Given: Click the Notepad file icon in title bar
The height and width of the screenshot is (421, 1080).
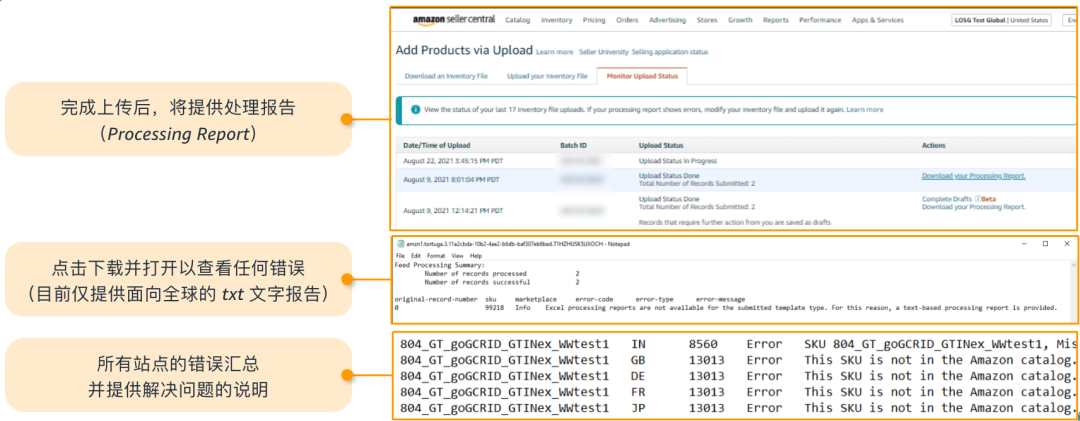Looking at the screenshot, I should pos(401,243).
